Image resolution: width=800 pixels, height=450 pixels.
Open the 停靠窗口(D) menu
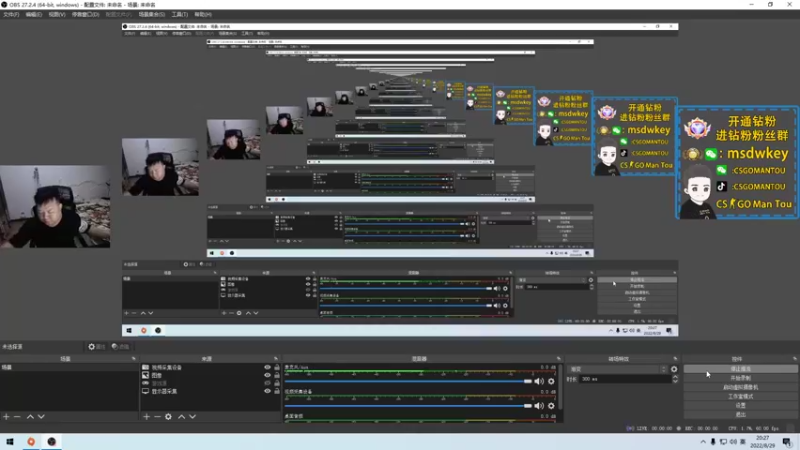tap(85, 14)
